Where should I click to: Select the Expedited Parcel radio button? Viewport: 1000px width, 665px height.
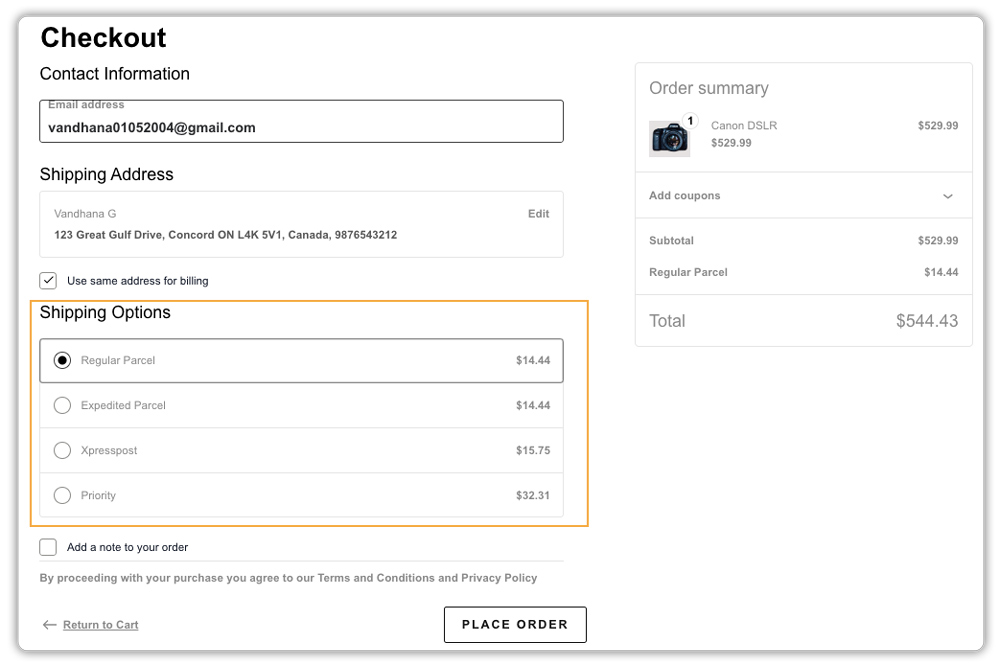[62, 405]
